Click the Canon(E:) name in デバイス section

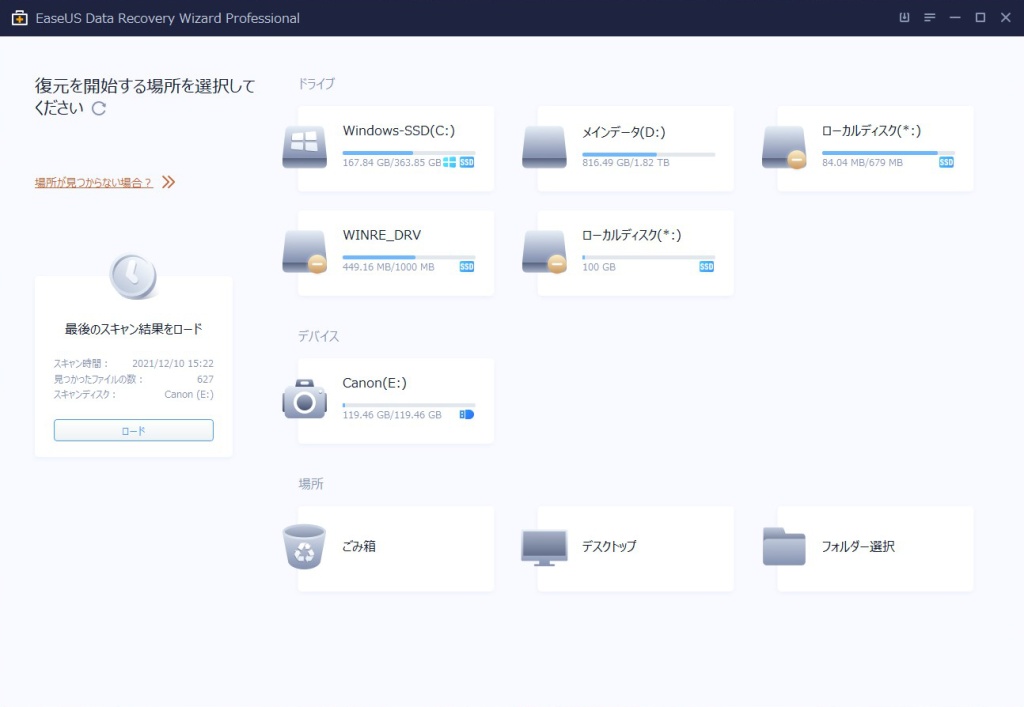pos(374,383)
